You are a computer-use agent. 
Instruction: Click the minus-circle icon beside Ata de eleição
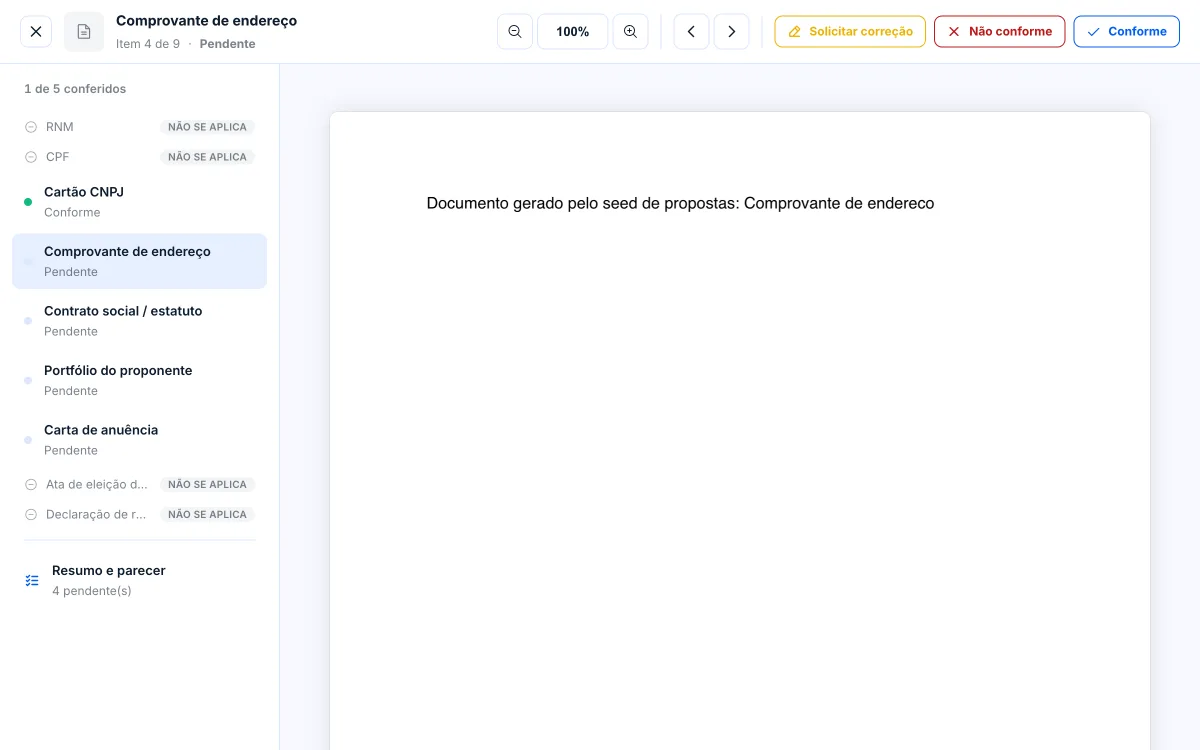[x=31, y=484]
